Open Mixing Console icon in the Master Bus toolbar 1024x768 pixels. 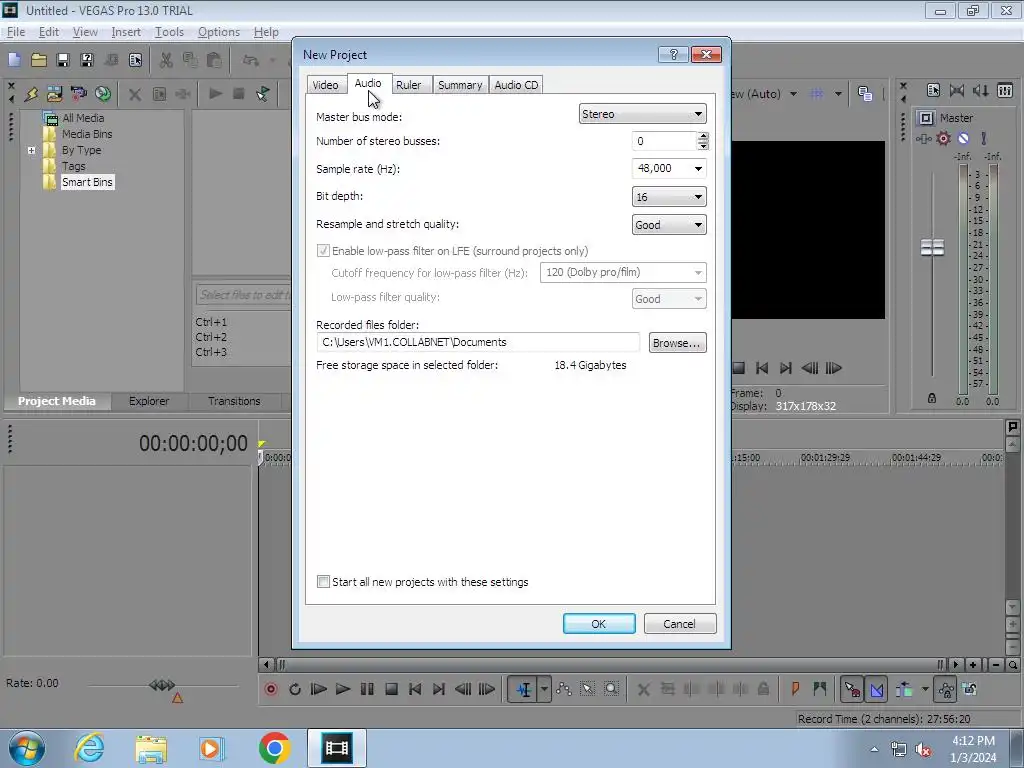click(x=1005, y=91)
